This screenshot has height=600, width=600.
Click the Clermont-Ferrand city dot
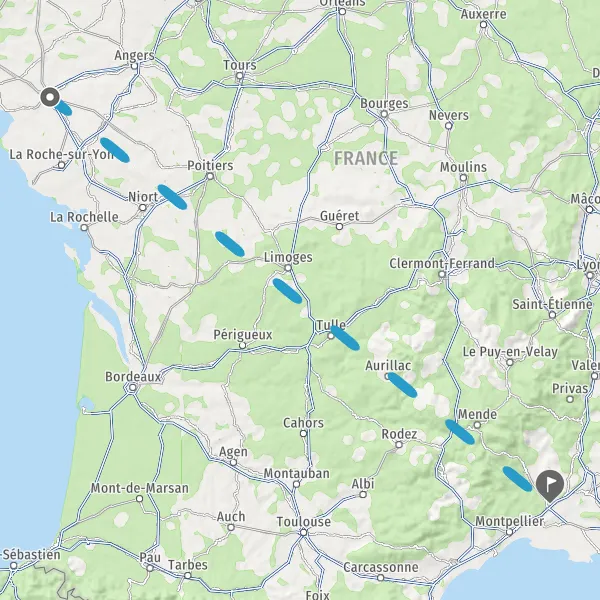click(x=442, y=274)
